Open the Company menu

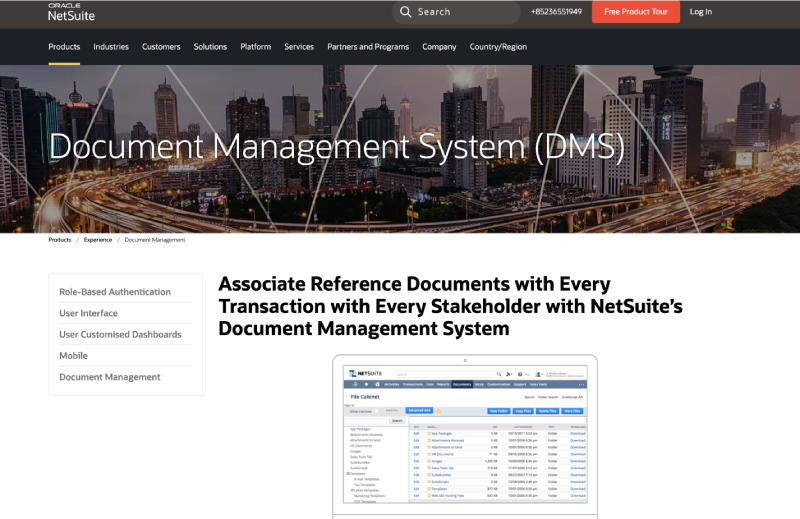click(439, 46)
